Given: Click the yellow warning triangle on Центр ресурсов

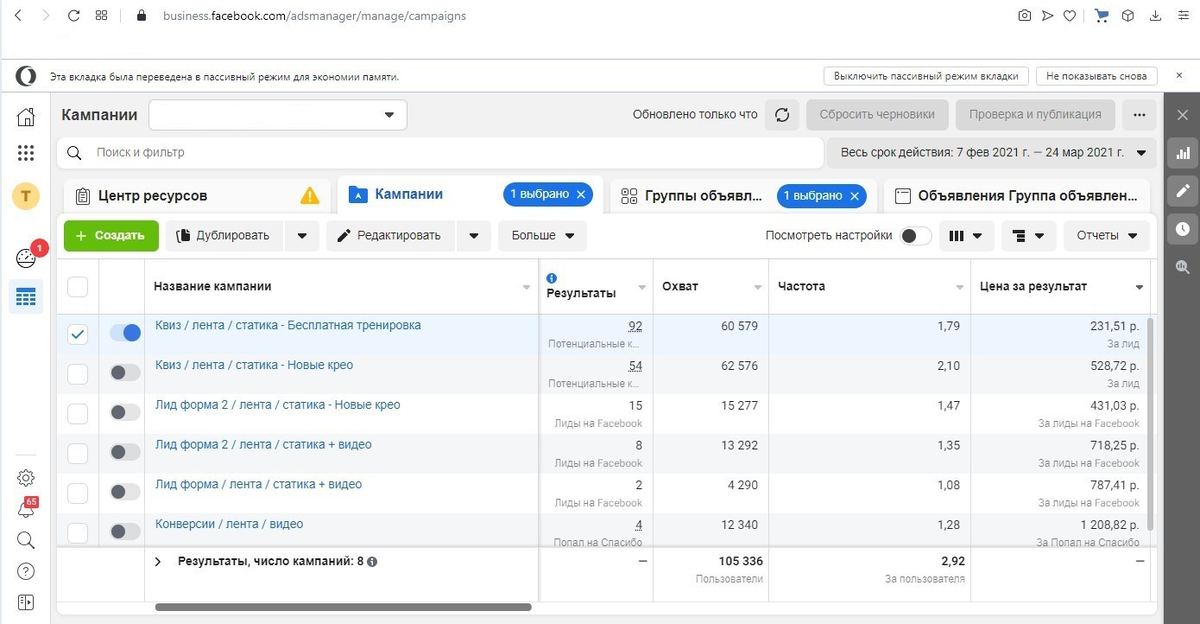Looking at the screenshot, I should click(x=310, y=195).
